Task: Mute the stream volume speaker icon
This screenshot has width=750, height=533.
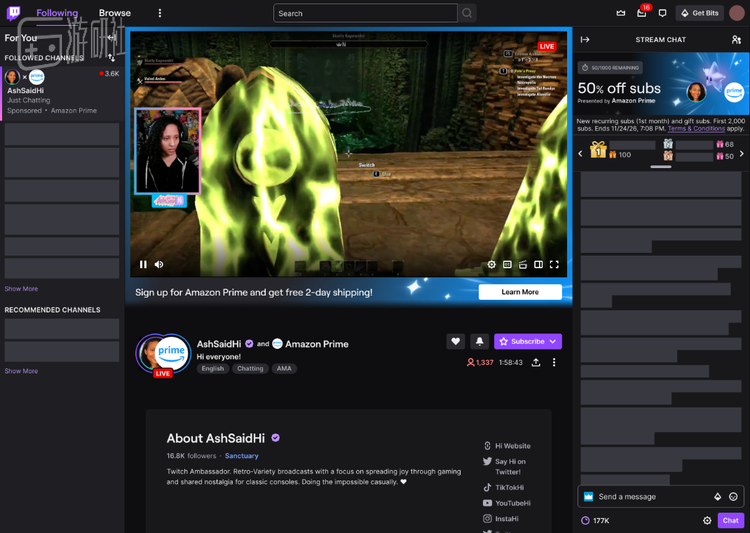Action: click(x=159, y=265)
